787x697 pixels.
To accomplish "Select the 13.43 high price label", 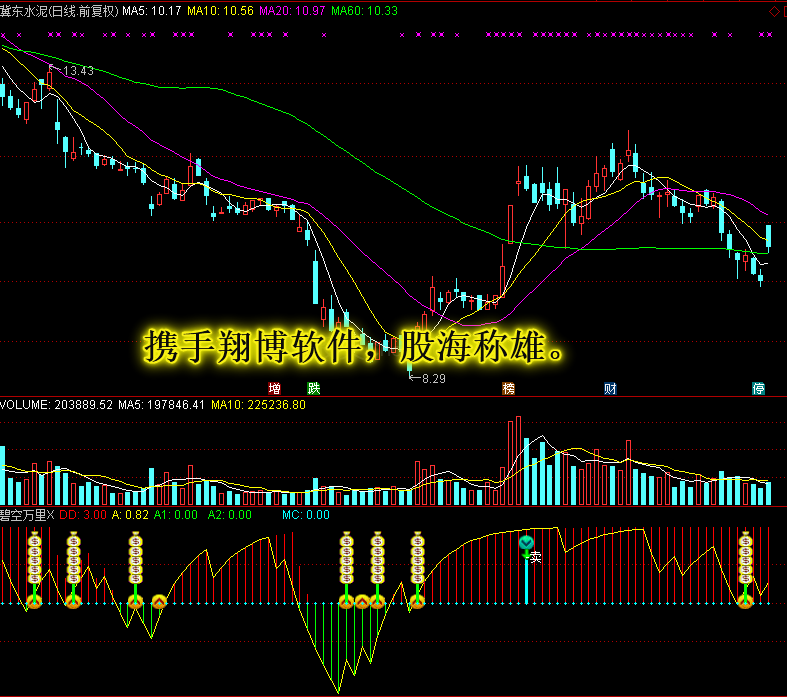I will pyautogui.click(x=79, y=71).
